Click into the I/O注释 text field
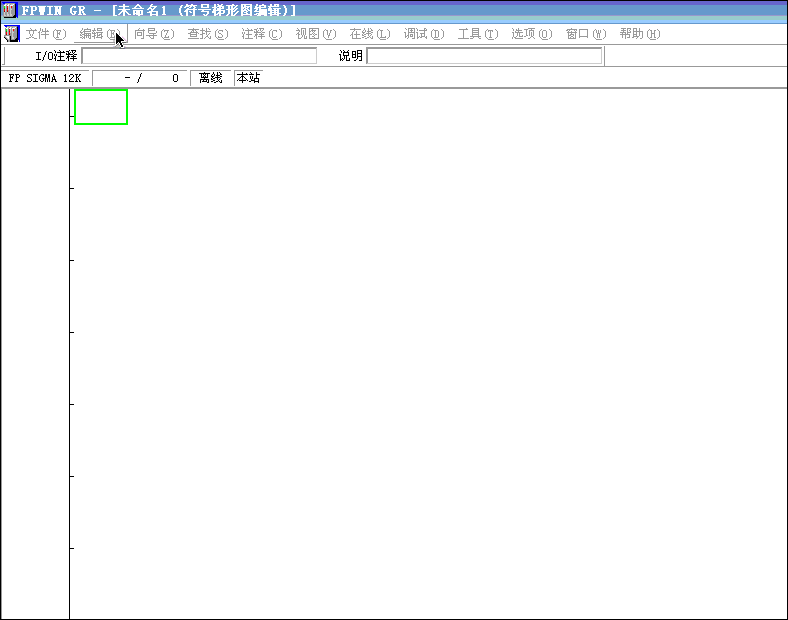 coord(199,56)
